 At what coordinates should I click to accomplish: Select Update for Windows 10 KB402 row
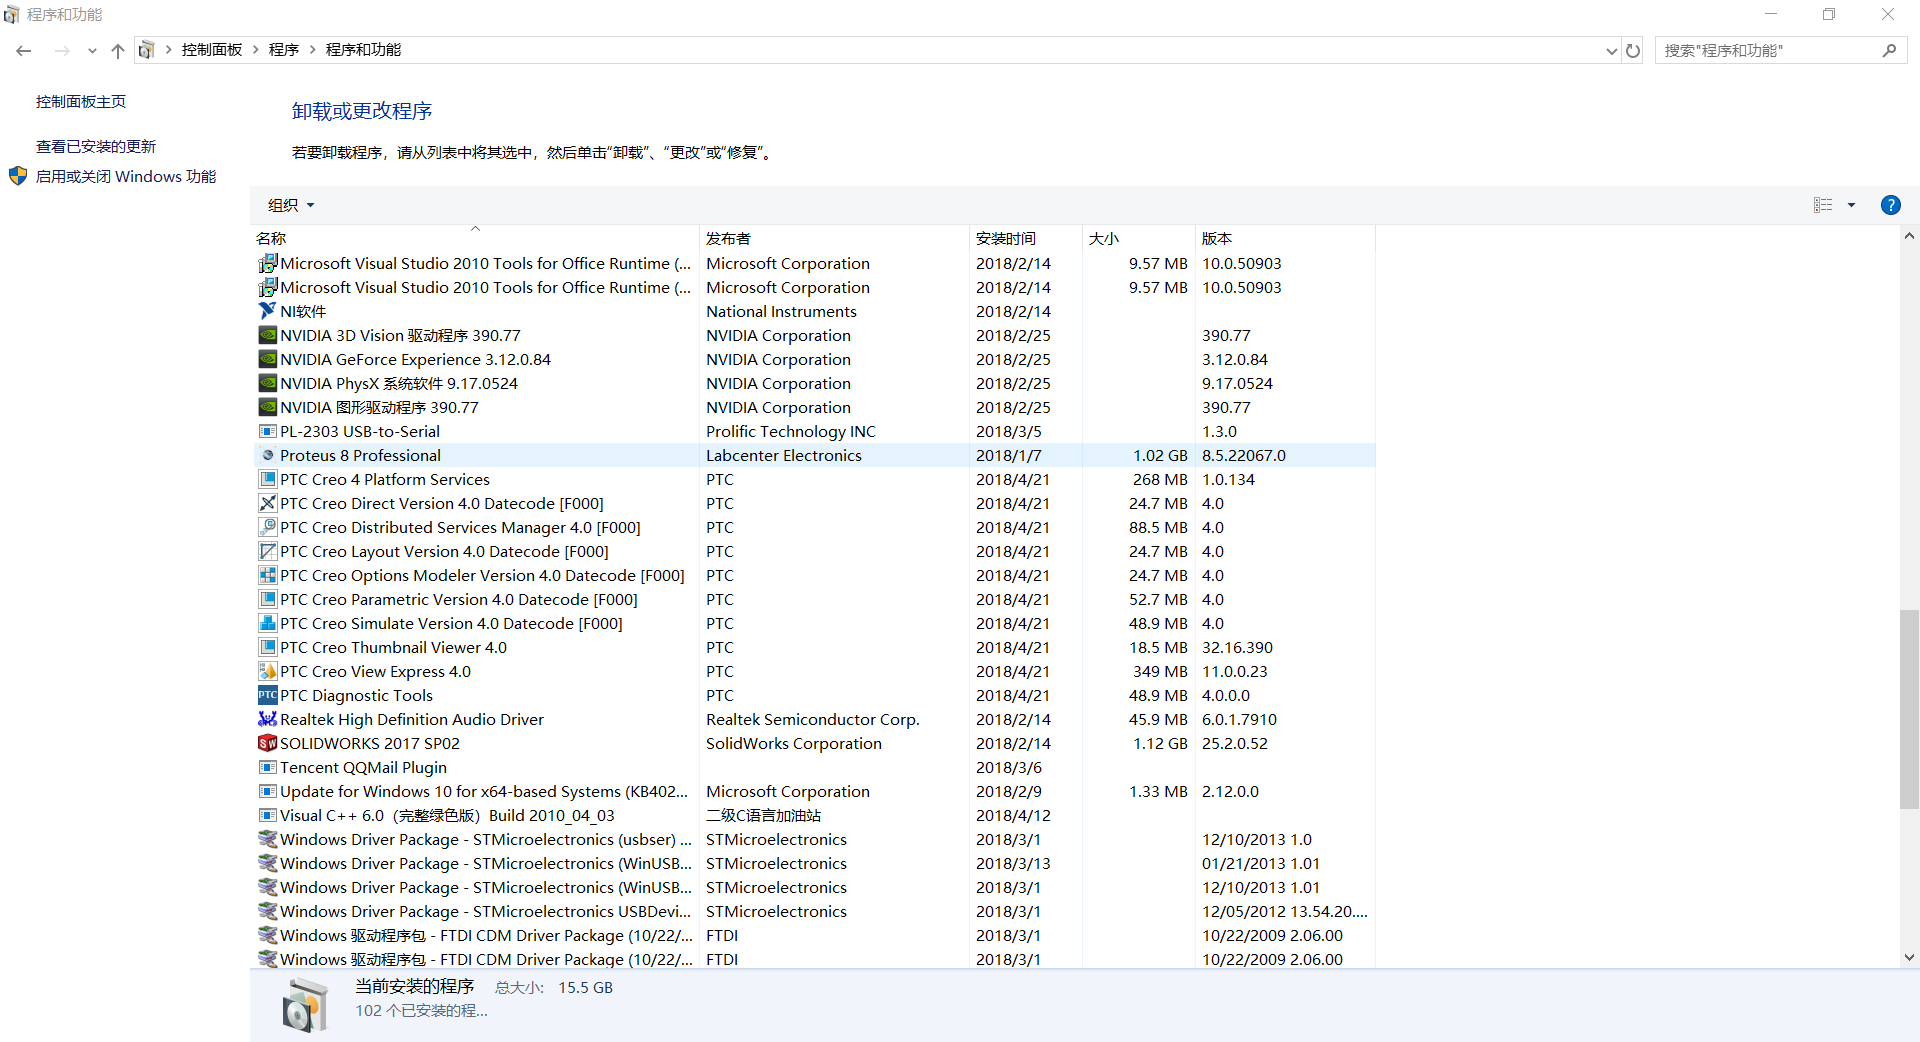point(814,791)
